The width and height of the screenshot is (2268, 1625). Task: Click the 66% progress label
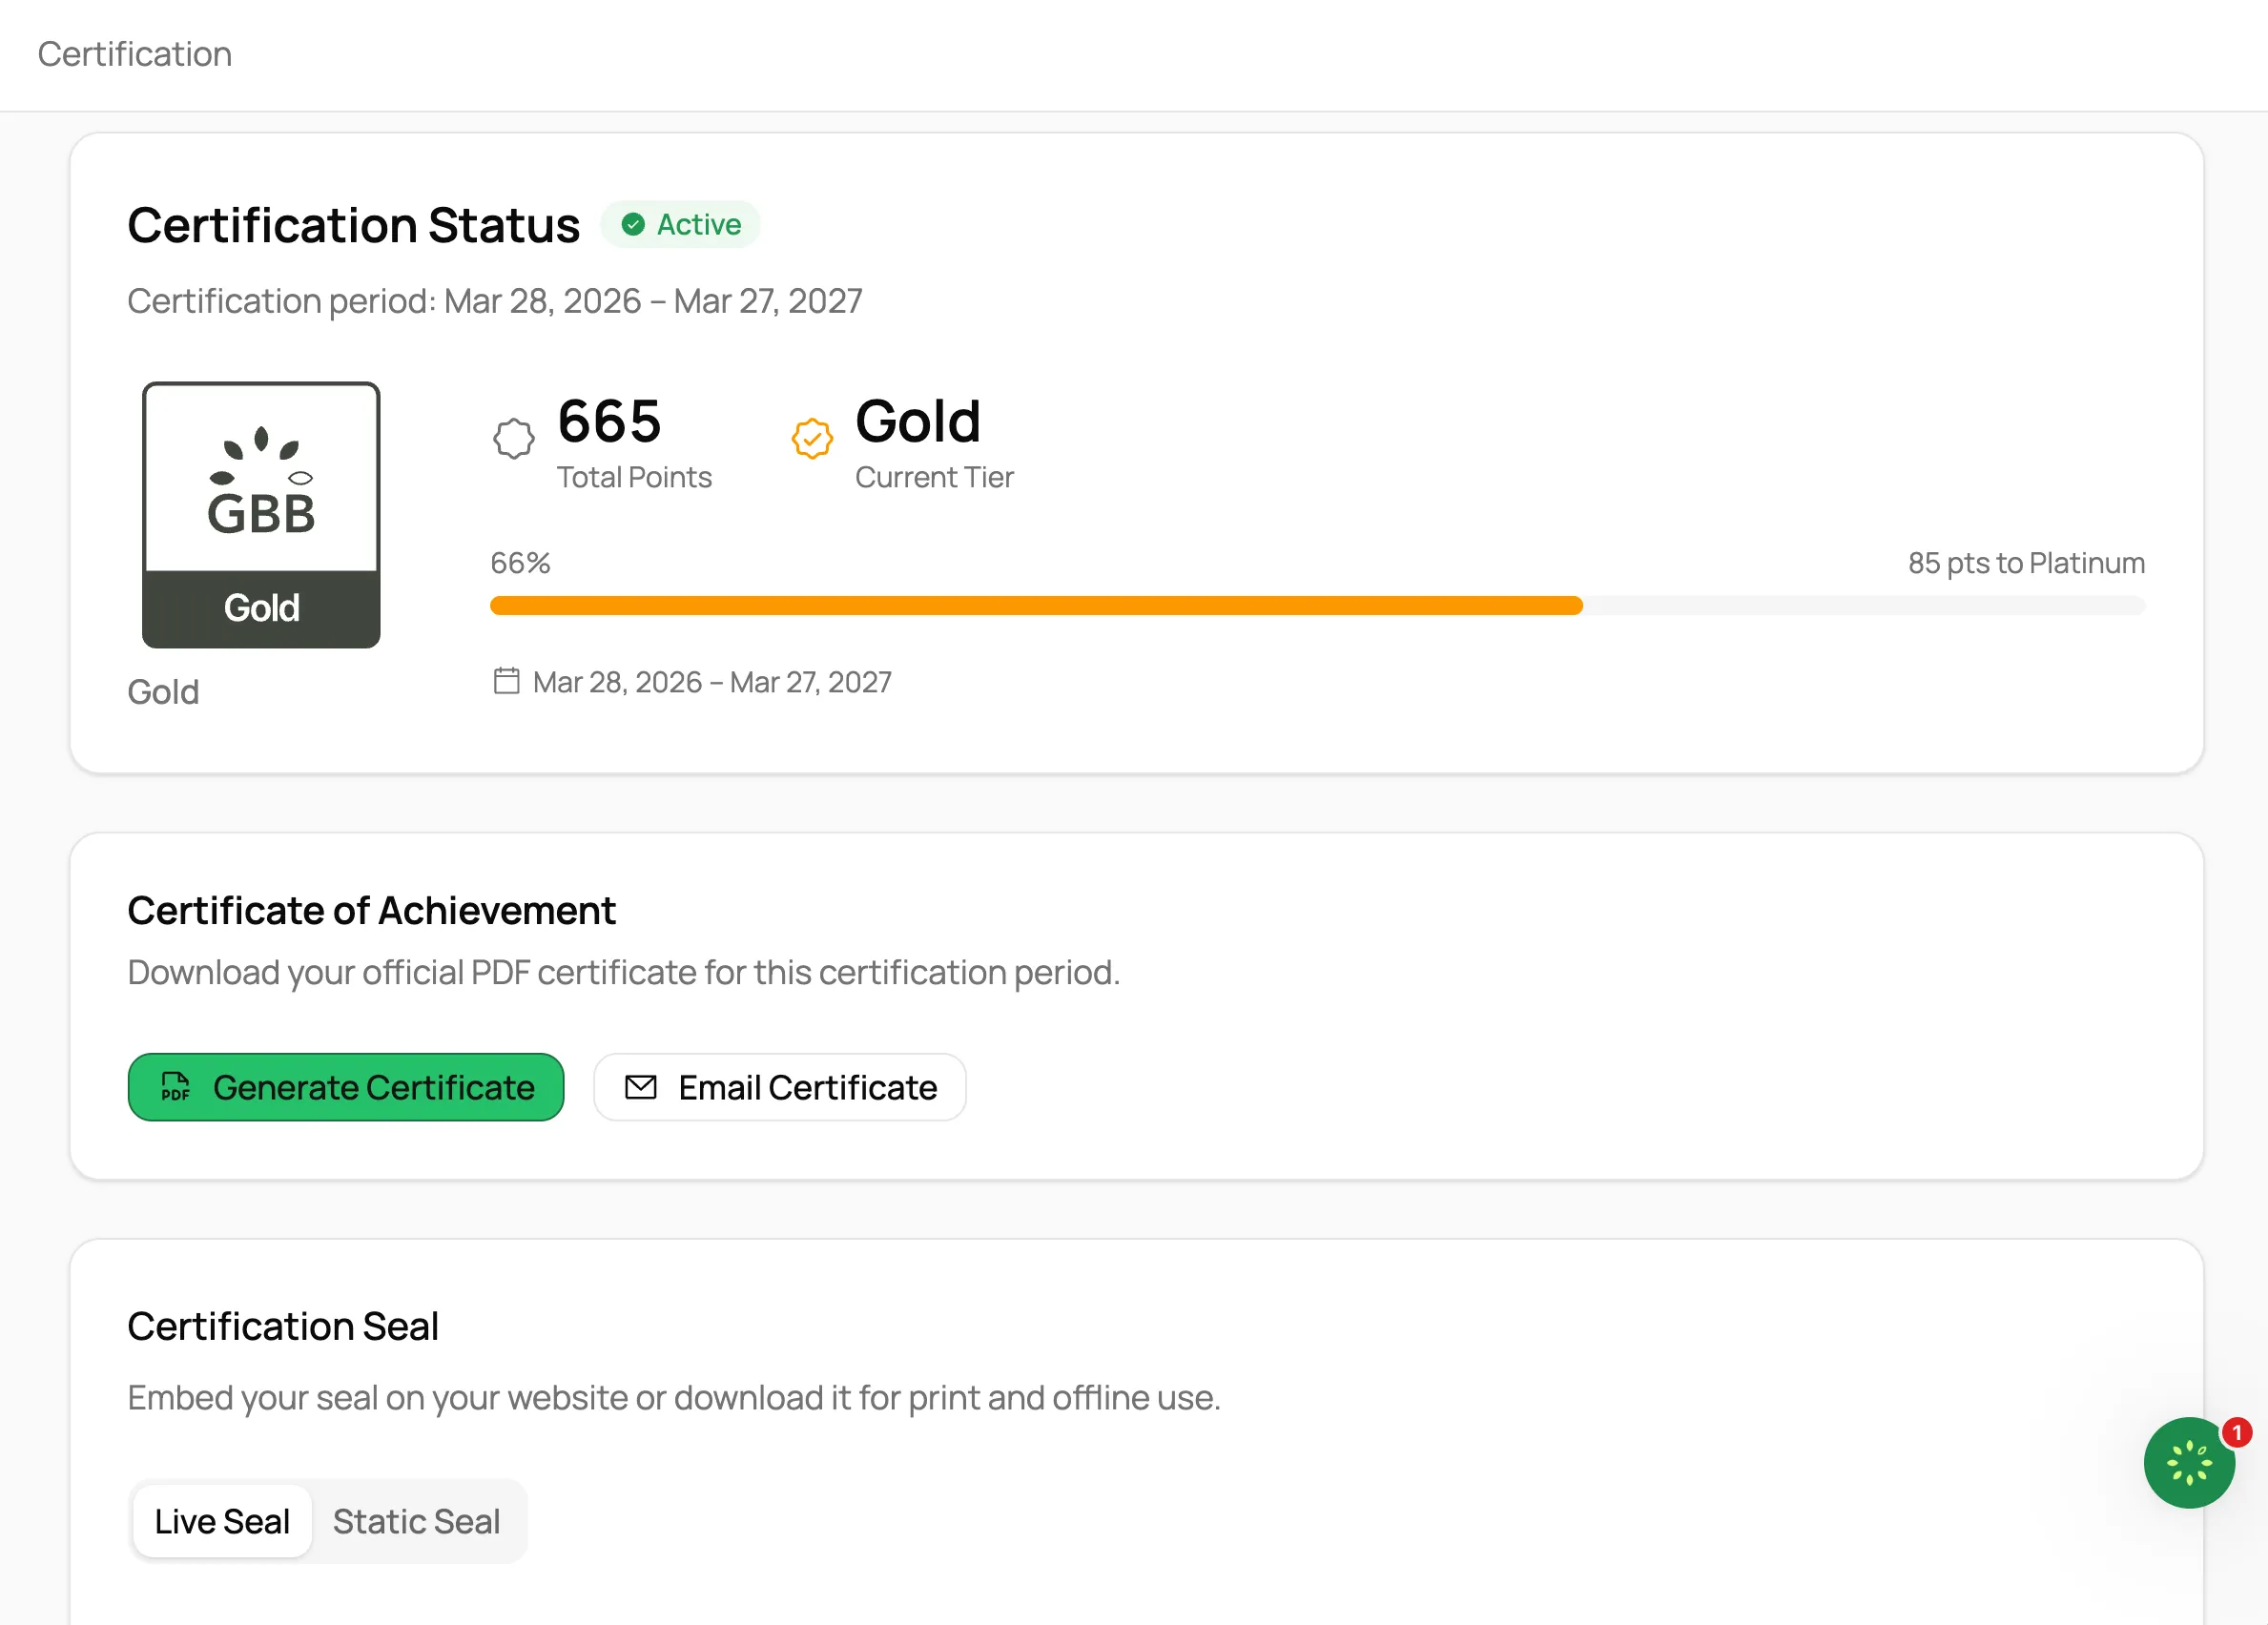520,563
